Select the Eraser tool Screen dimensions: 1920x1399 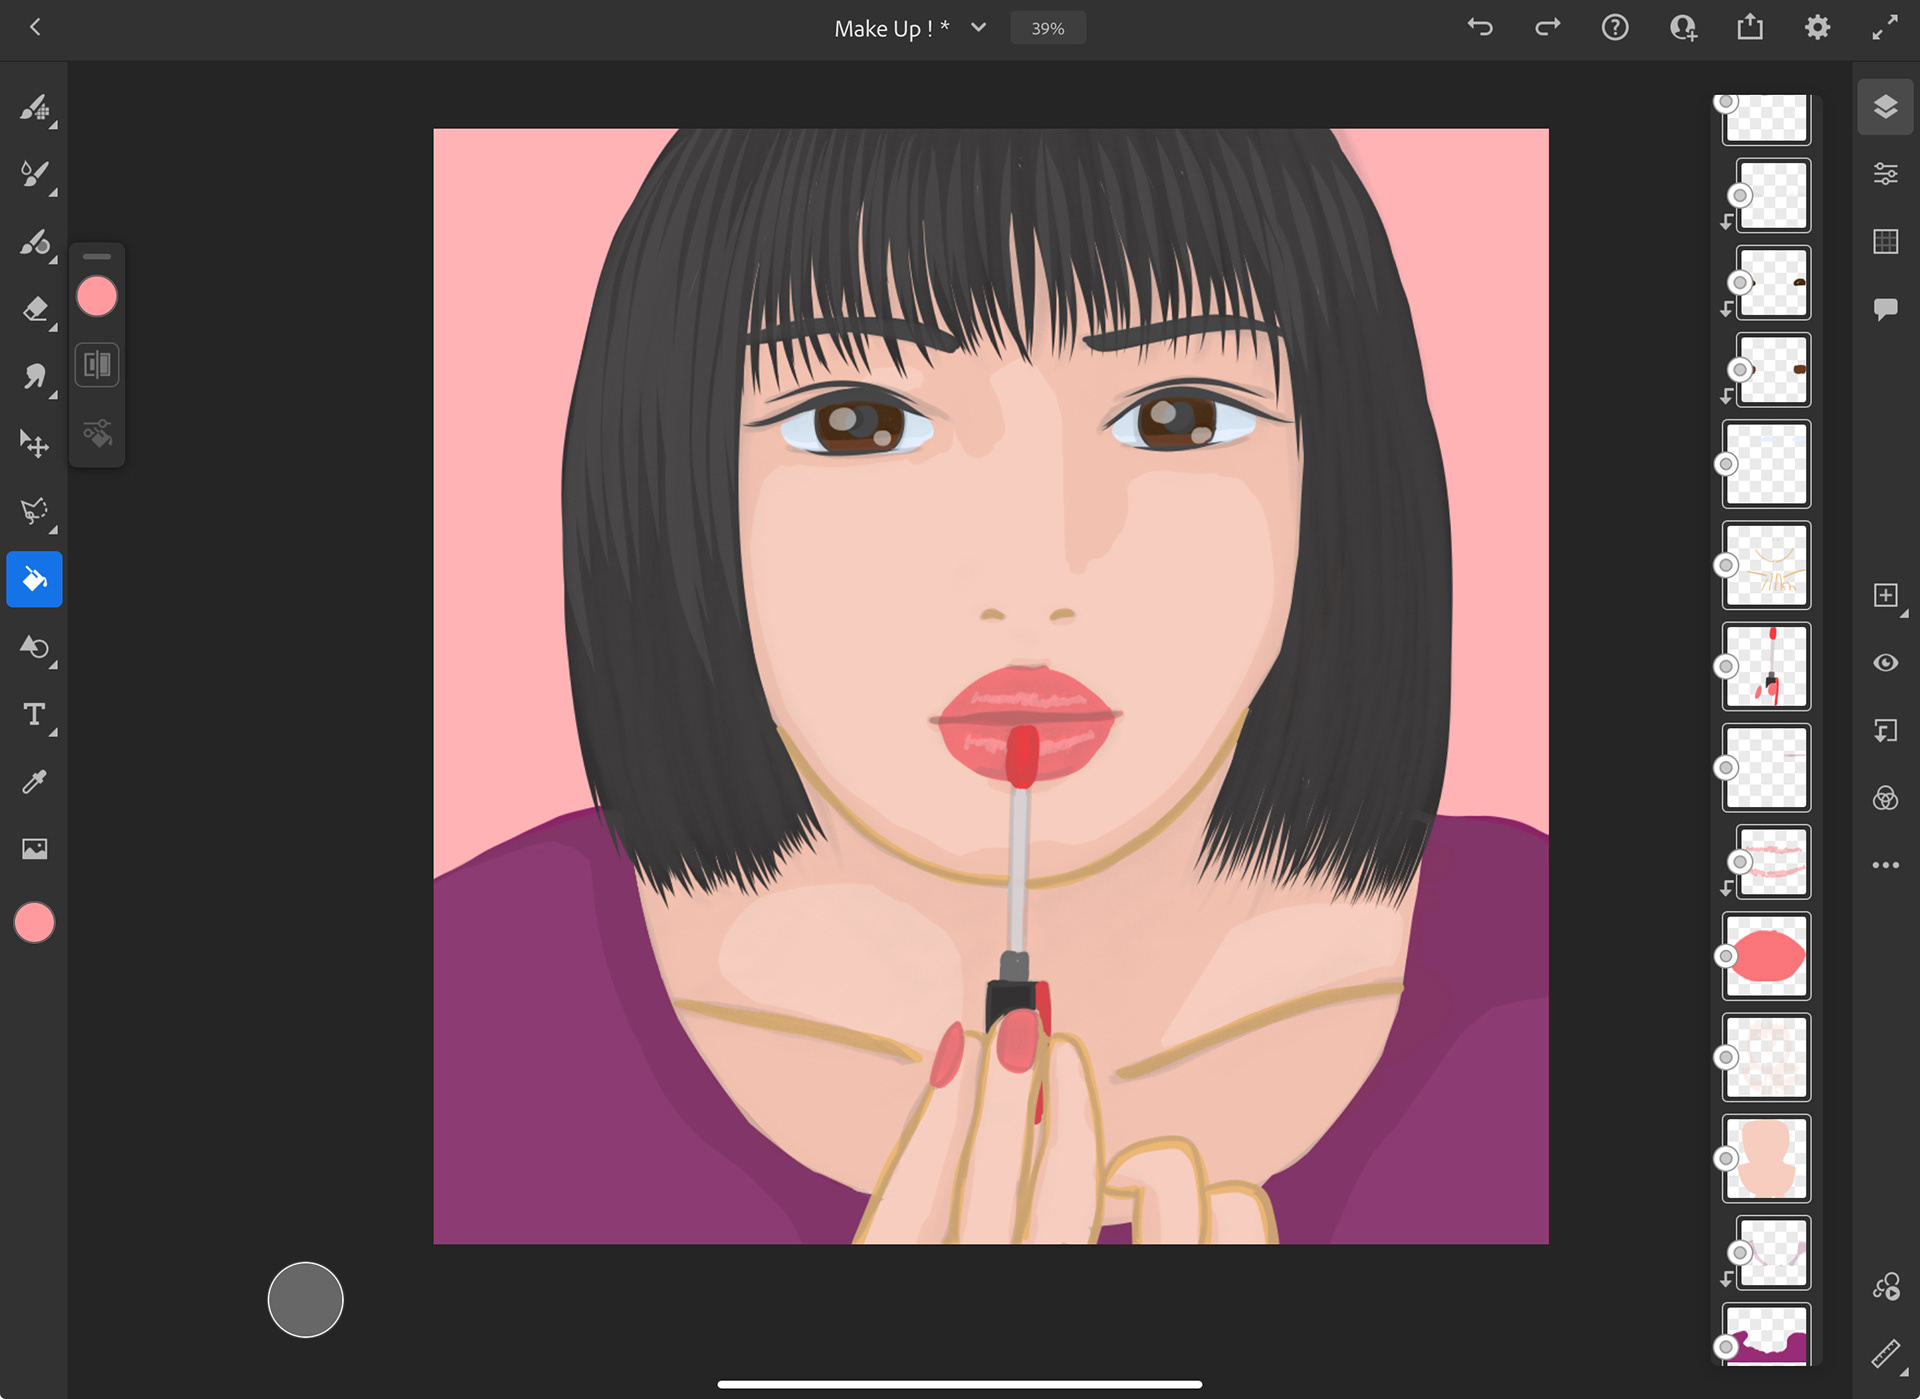point(35,309)
